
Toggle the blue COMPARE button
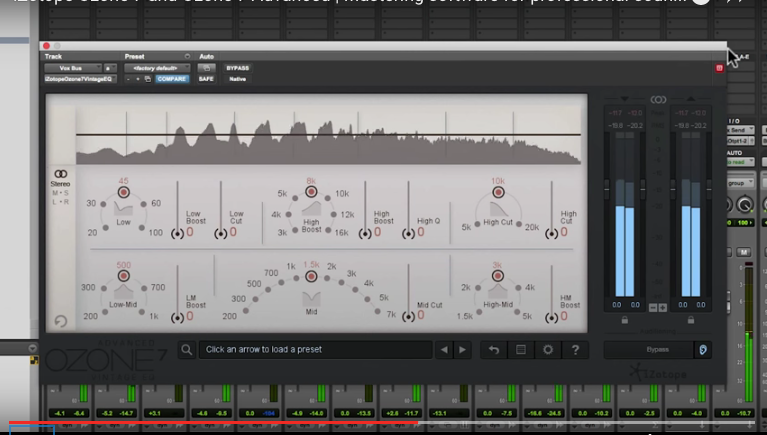click(x=171, y=79)
